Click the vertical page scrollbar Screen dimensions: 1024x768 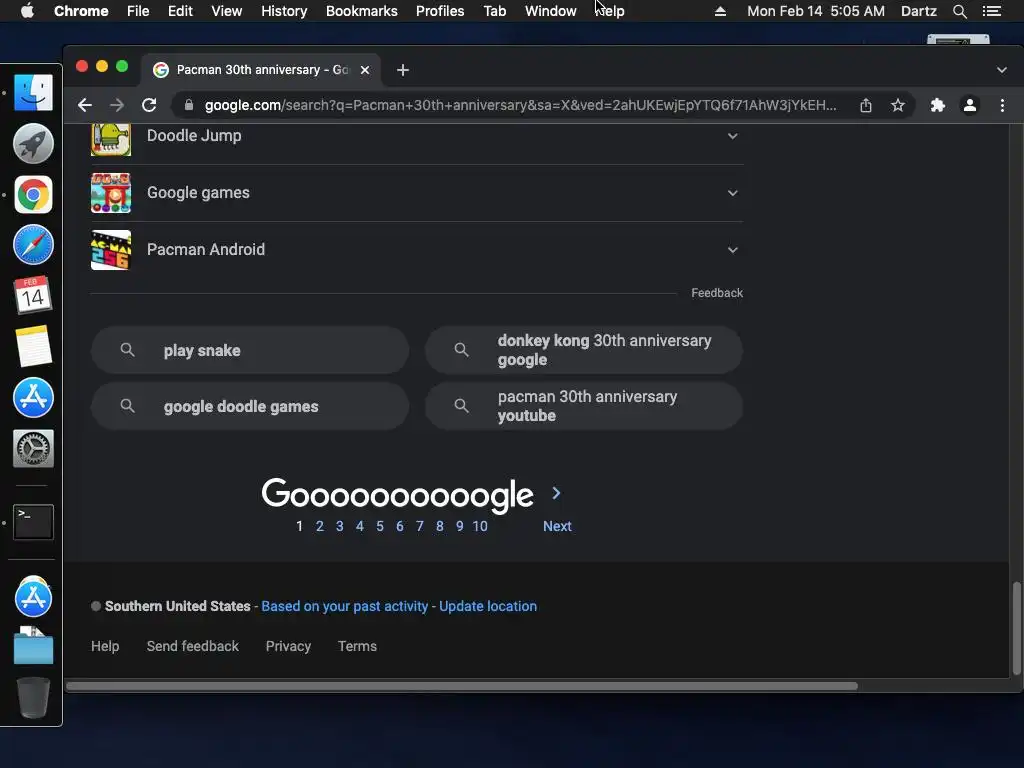click(x=1016, y=628)
